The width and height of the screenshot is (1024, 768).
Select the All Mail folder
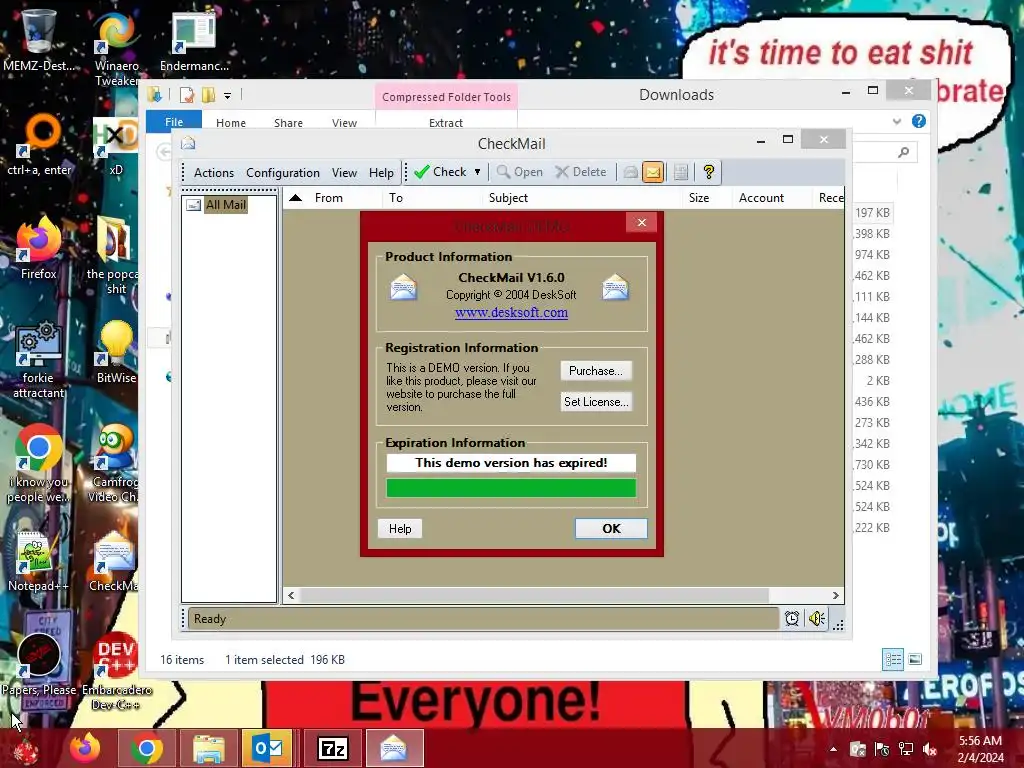225,205
